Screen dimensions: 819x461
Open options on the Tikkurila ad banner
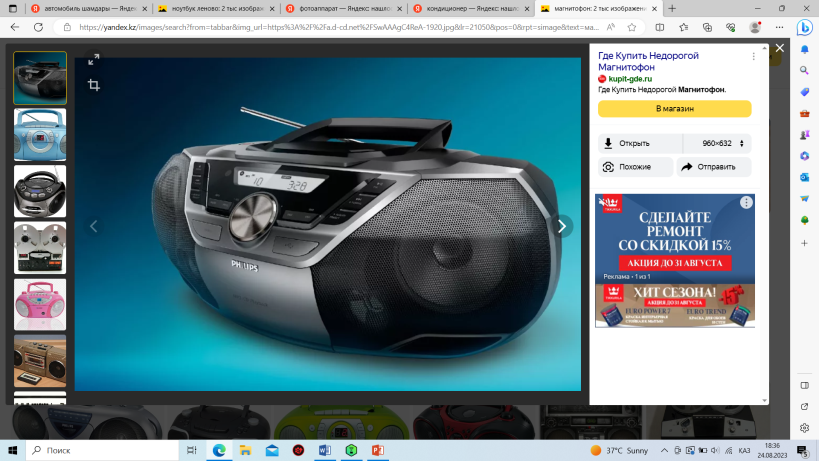[x=746, y=203]
